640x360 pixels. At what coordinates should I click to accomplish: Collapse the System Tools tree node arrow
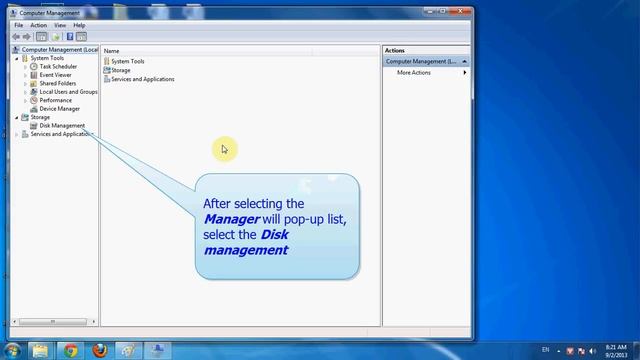(17, 58)
